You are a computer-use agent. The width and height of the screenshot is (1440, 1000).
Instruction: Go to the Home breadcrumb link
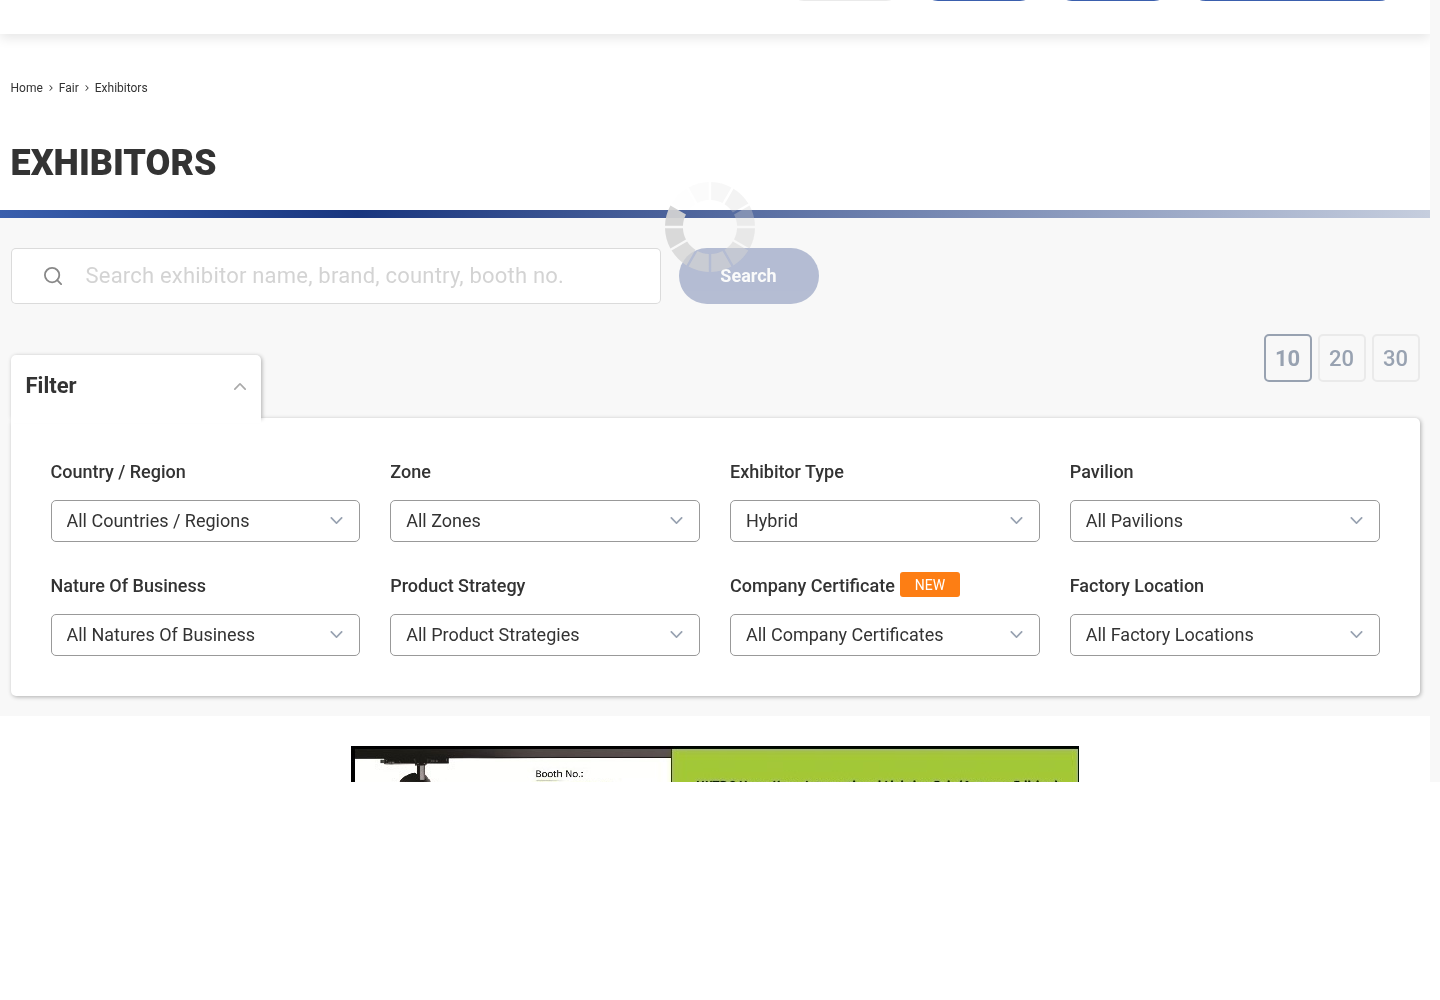[27, 88]
